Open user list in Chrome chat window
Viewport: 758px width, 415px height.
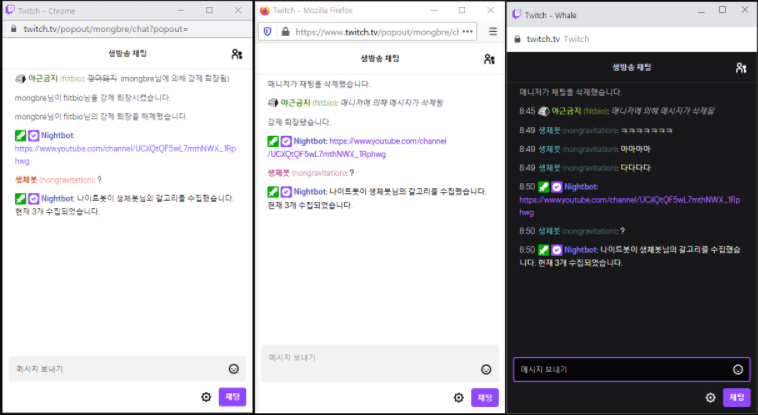pos(236,54)
